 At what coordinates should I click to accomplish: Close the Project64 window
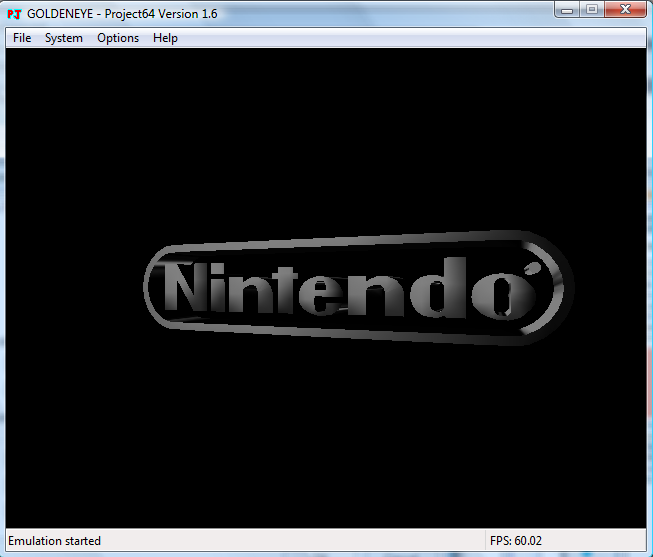click(625, 9)
